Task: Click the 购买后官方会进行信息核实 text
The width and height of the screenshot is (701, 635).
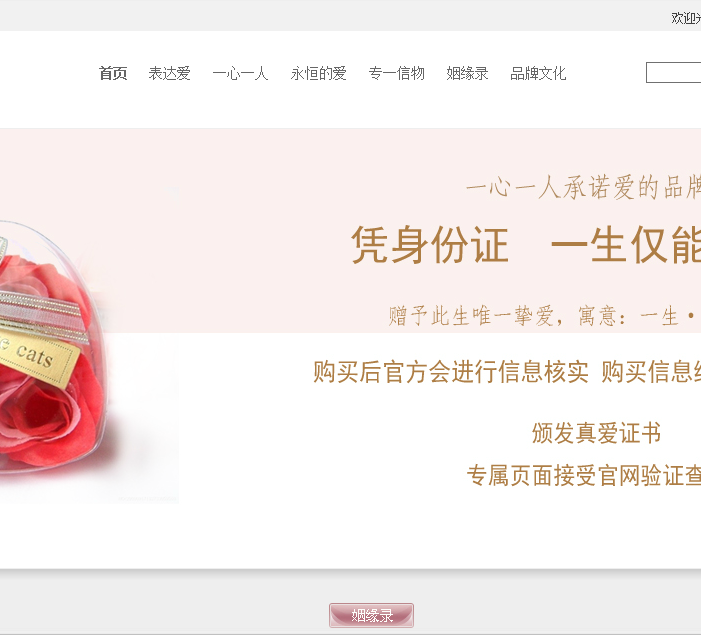Action: [x=451, y=372]
